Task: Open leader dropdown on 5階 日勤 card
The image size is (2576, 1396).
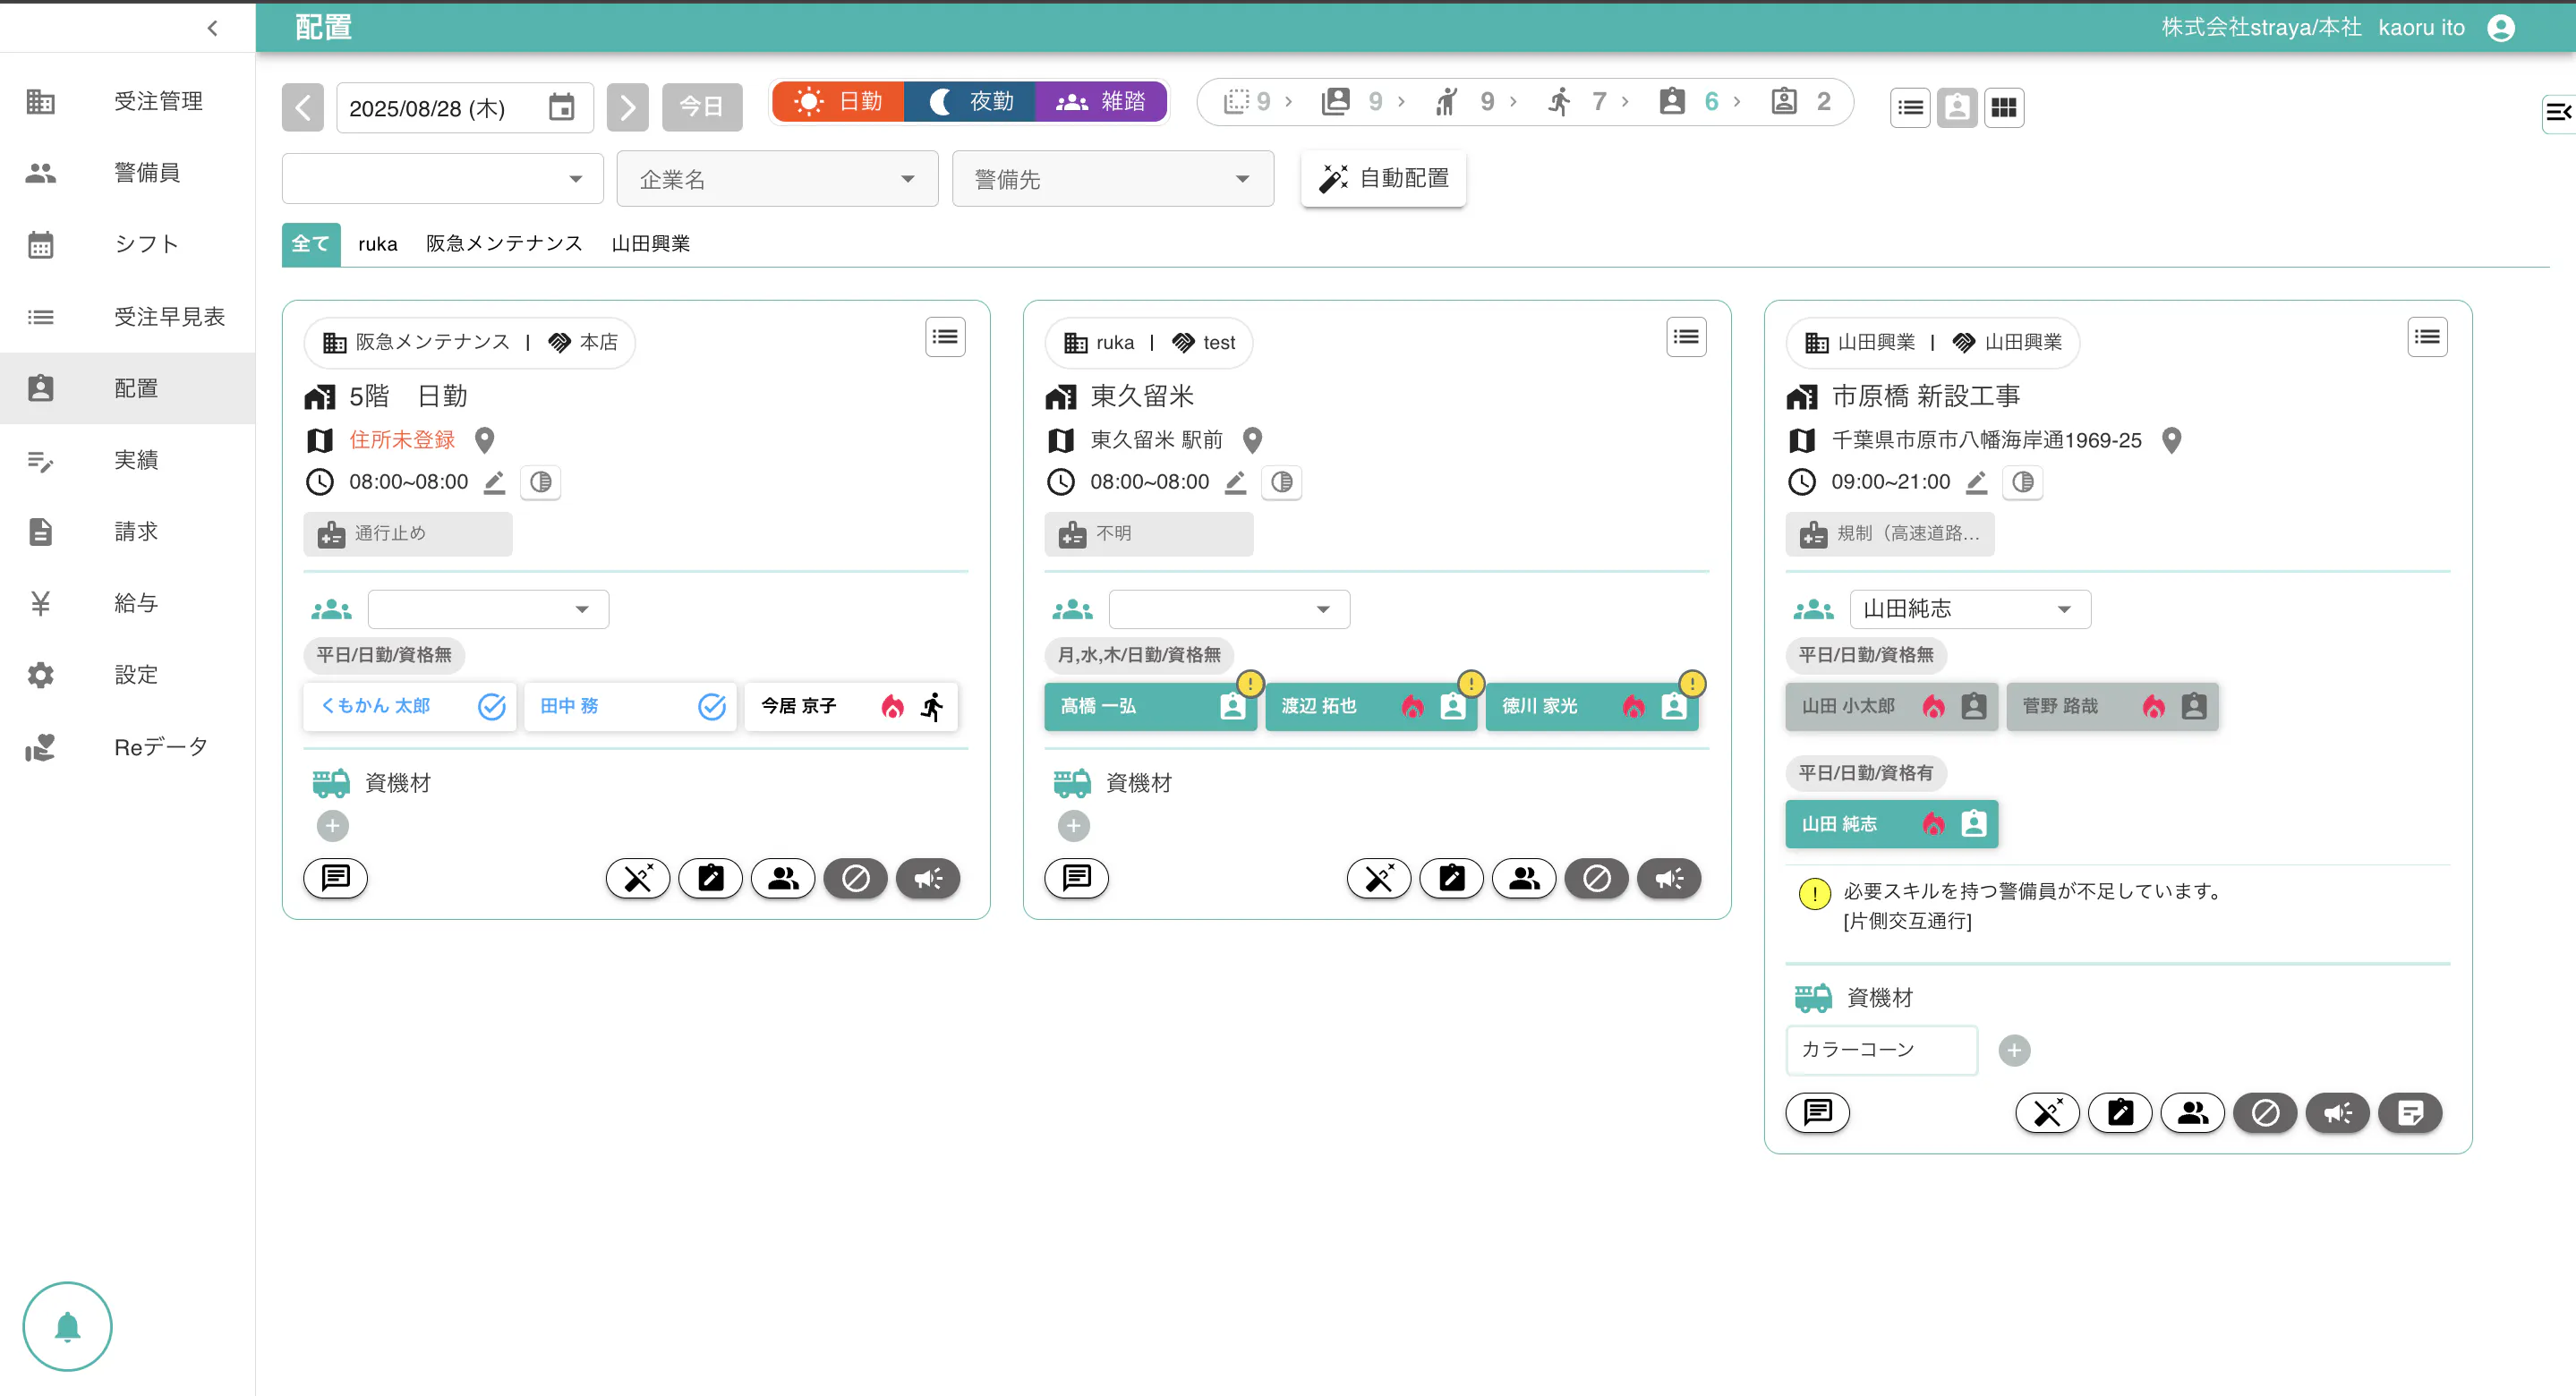Action: point(488,609)
